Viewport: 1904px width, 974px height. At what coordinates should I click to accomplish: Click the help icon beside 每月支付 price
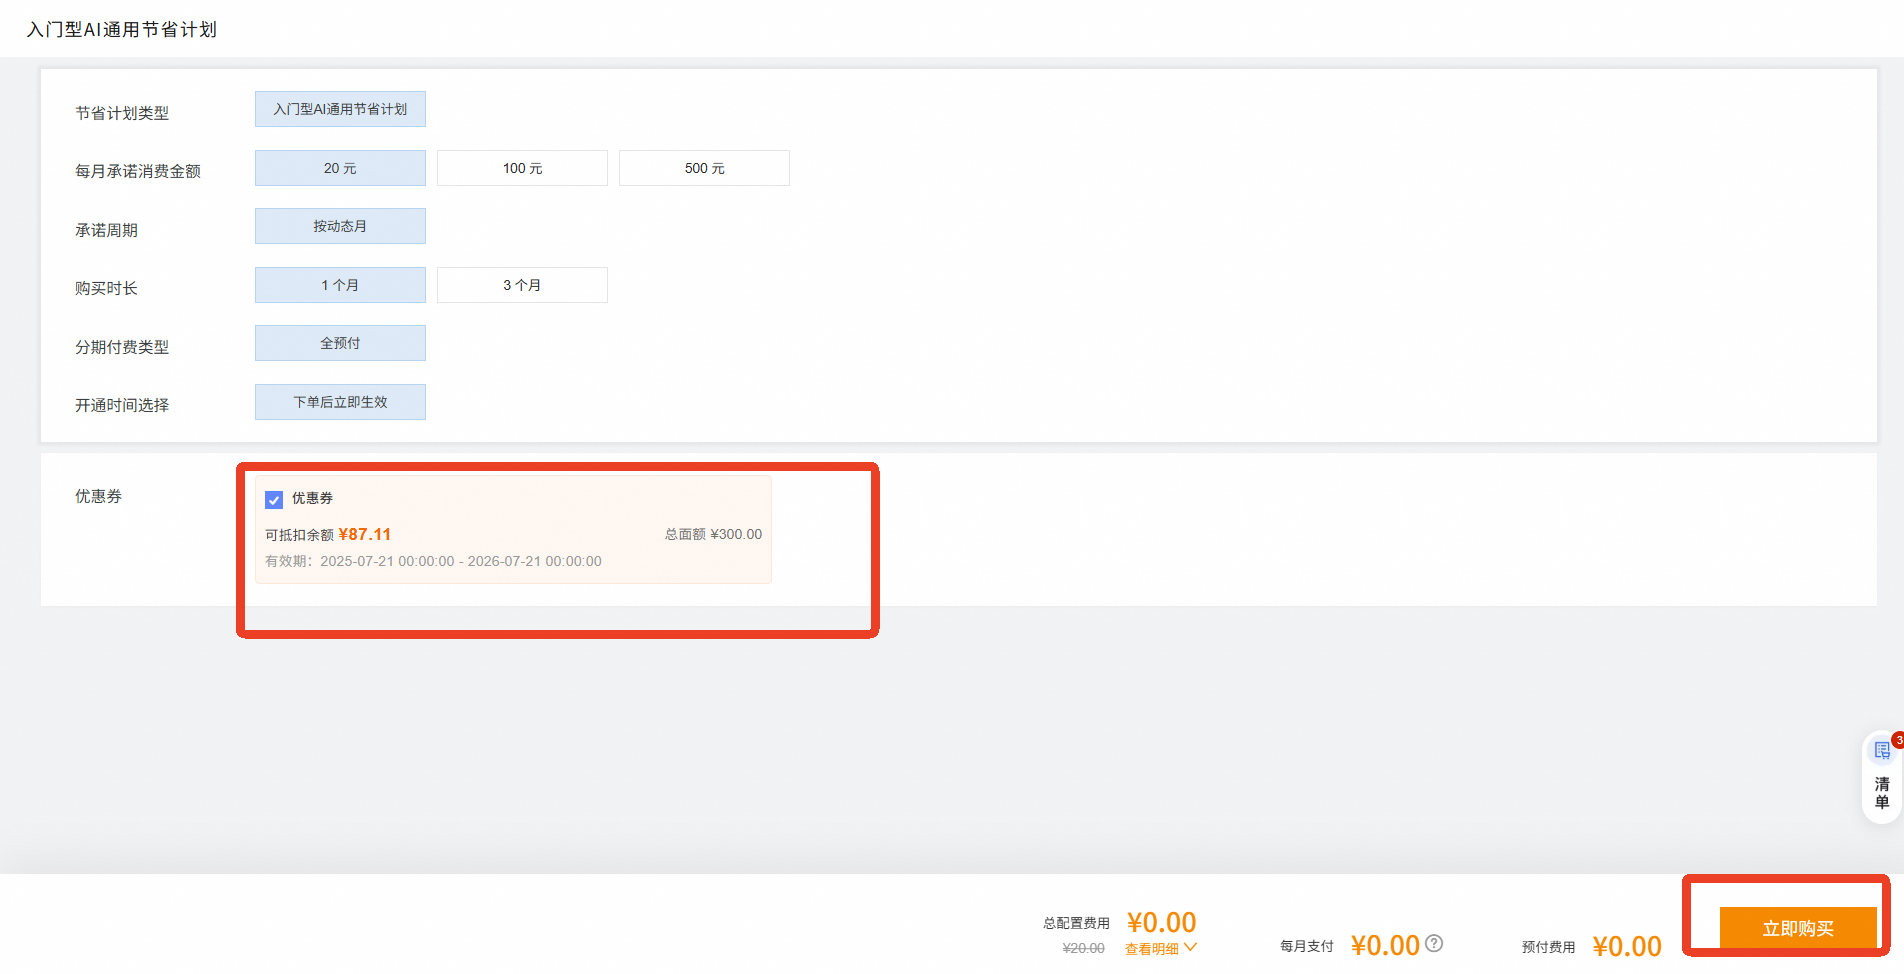tap(1434, 943)
